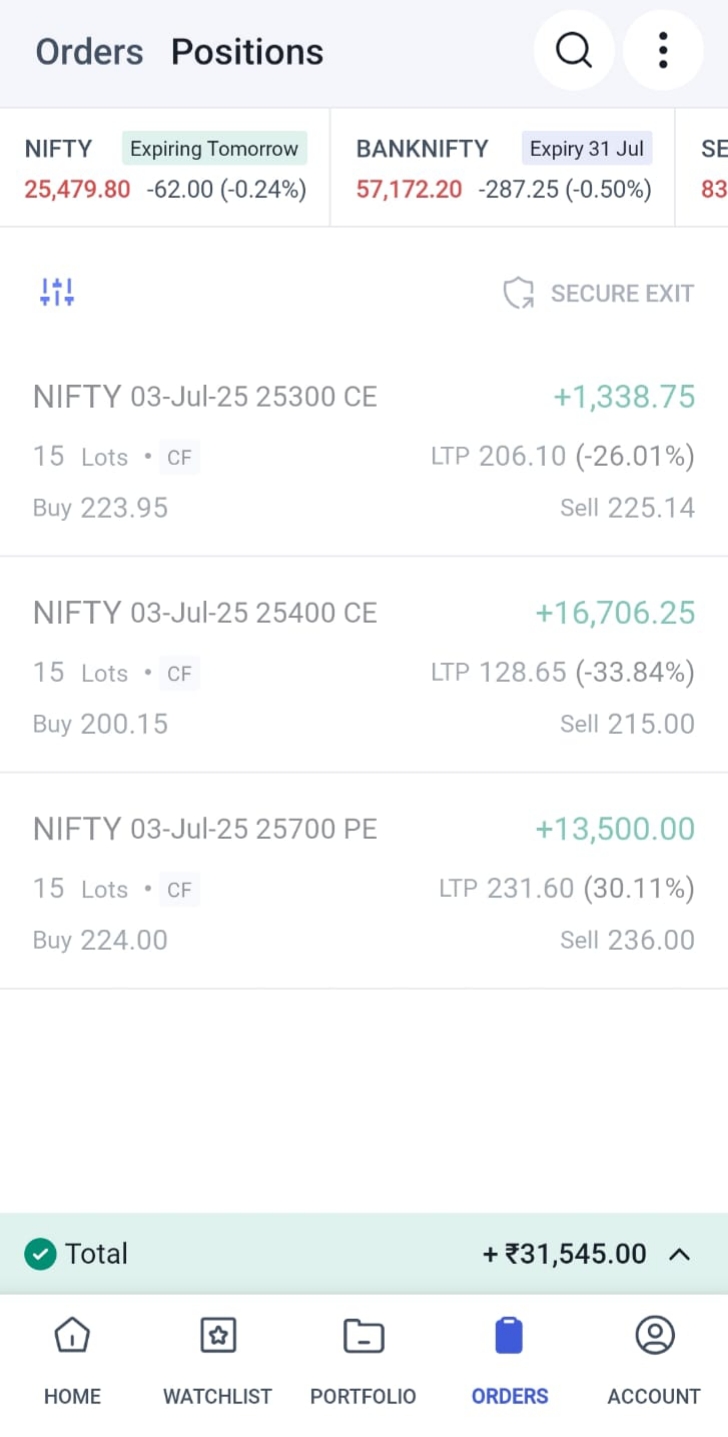Open the BANKNIFTY index ticker card
Viewport: 728px width, 1437px height.
pos(503,169)
